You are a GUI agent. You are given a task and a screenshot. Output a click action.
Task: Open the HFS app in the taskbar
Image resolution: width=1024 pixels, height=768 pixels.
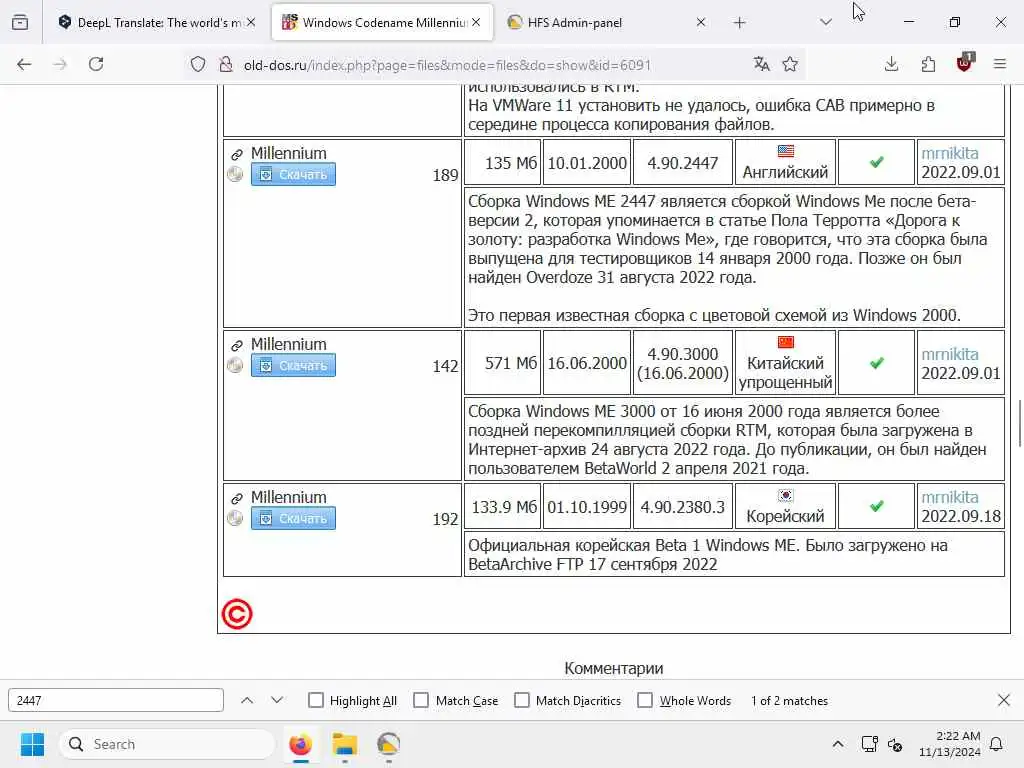point(388,744)
